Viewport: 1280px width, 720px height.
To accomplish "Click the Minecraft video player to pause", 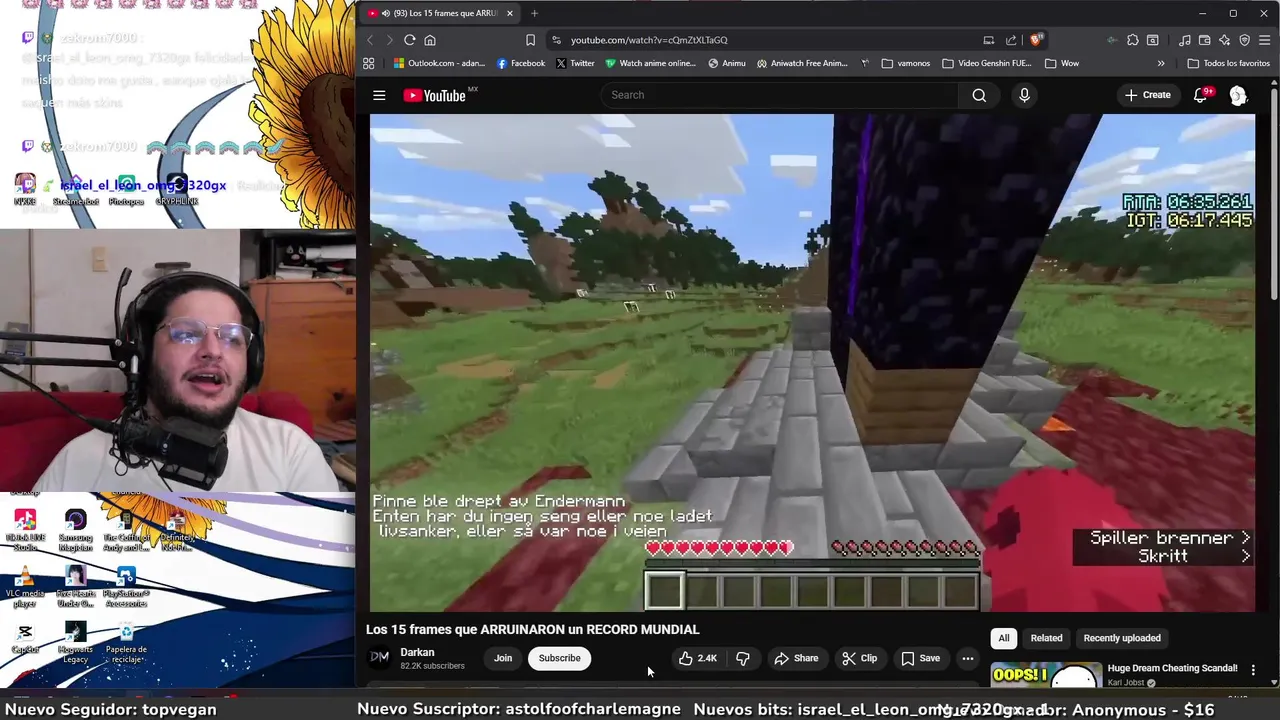I will point(812,362).
